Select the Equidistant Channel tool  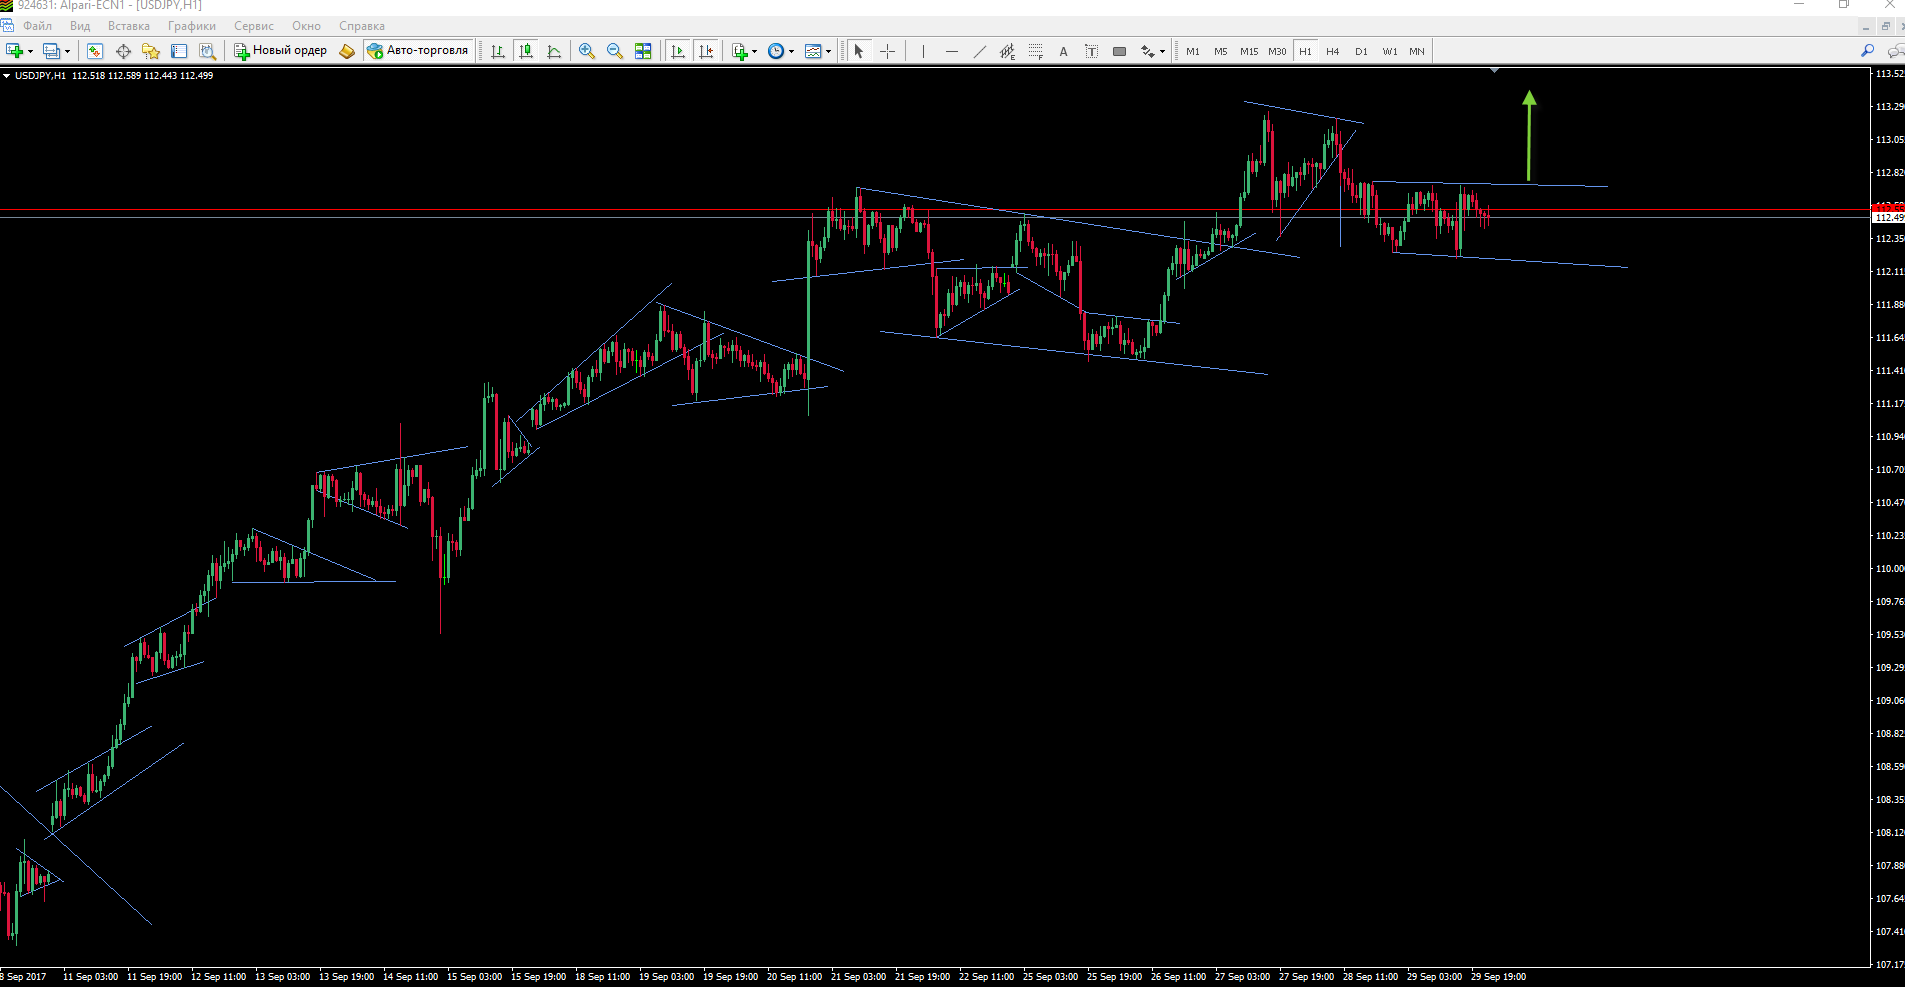[x=1007, y=51]
